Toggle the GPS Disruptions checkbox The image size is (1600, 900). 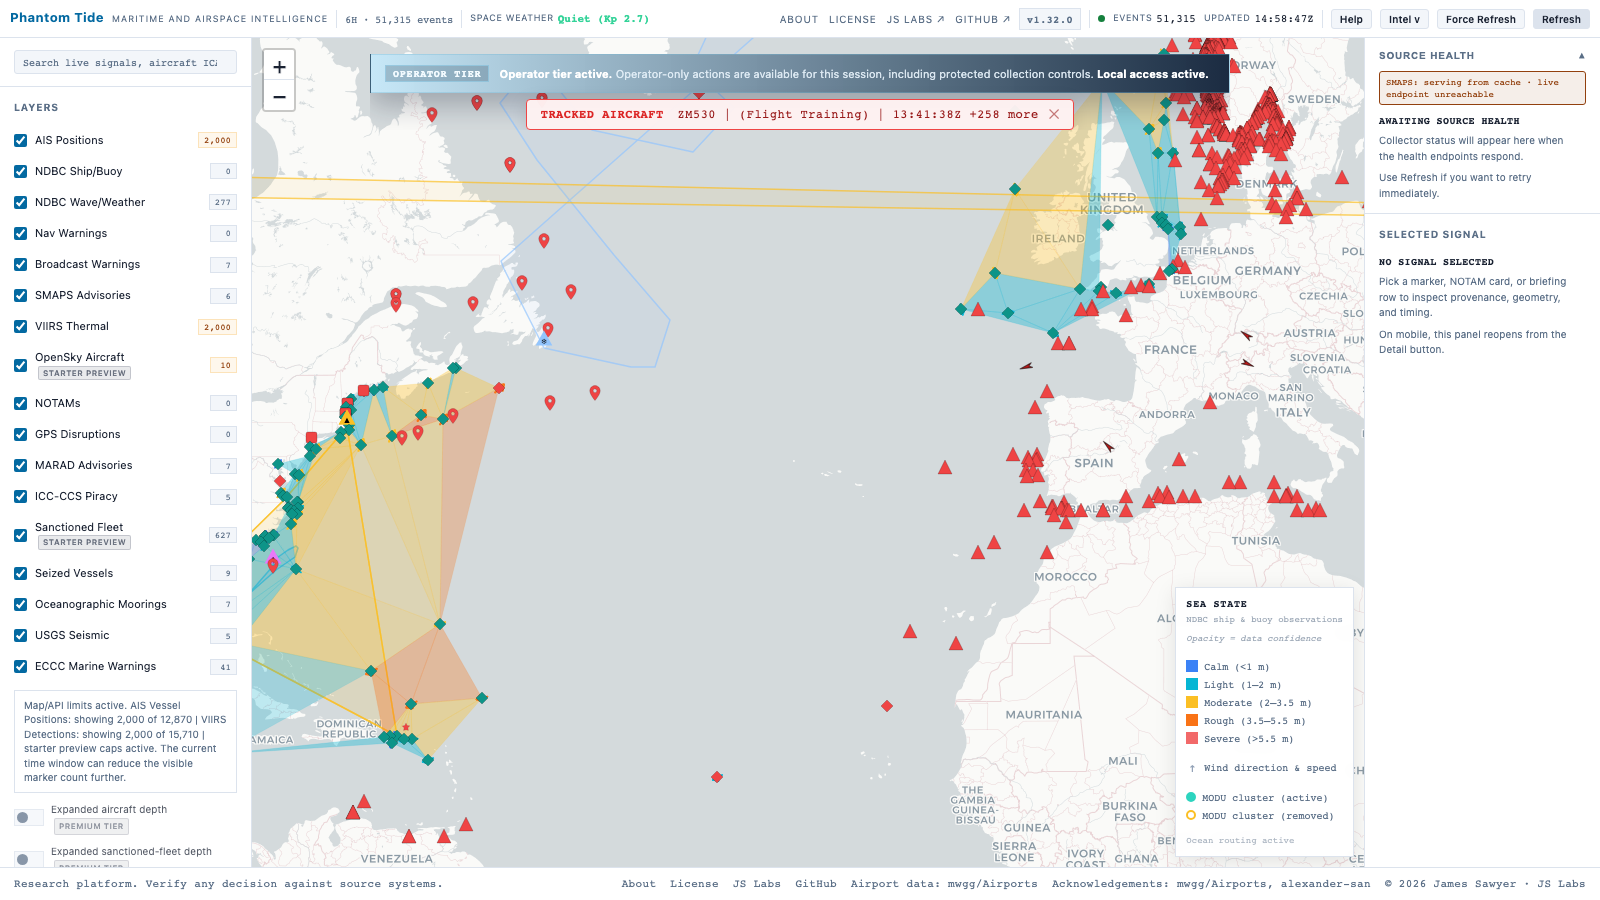[20, 434]
